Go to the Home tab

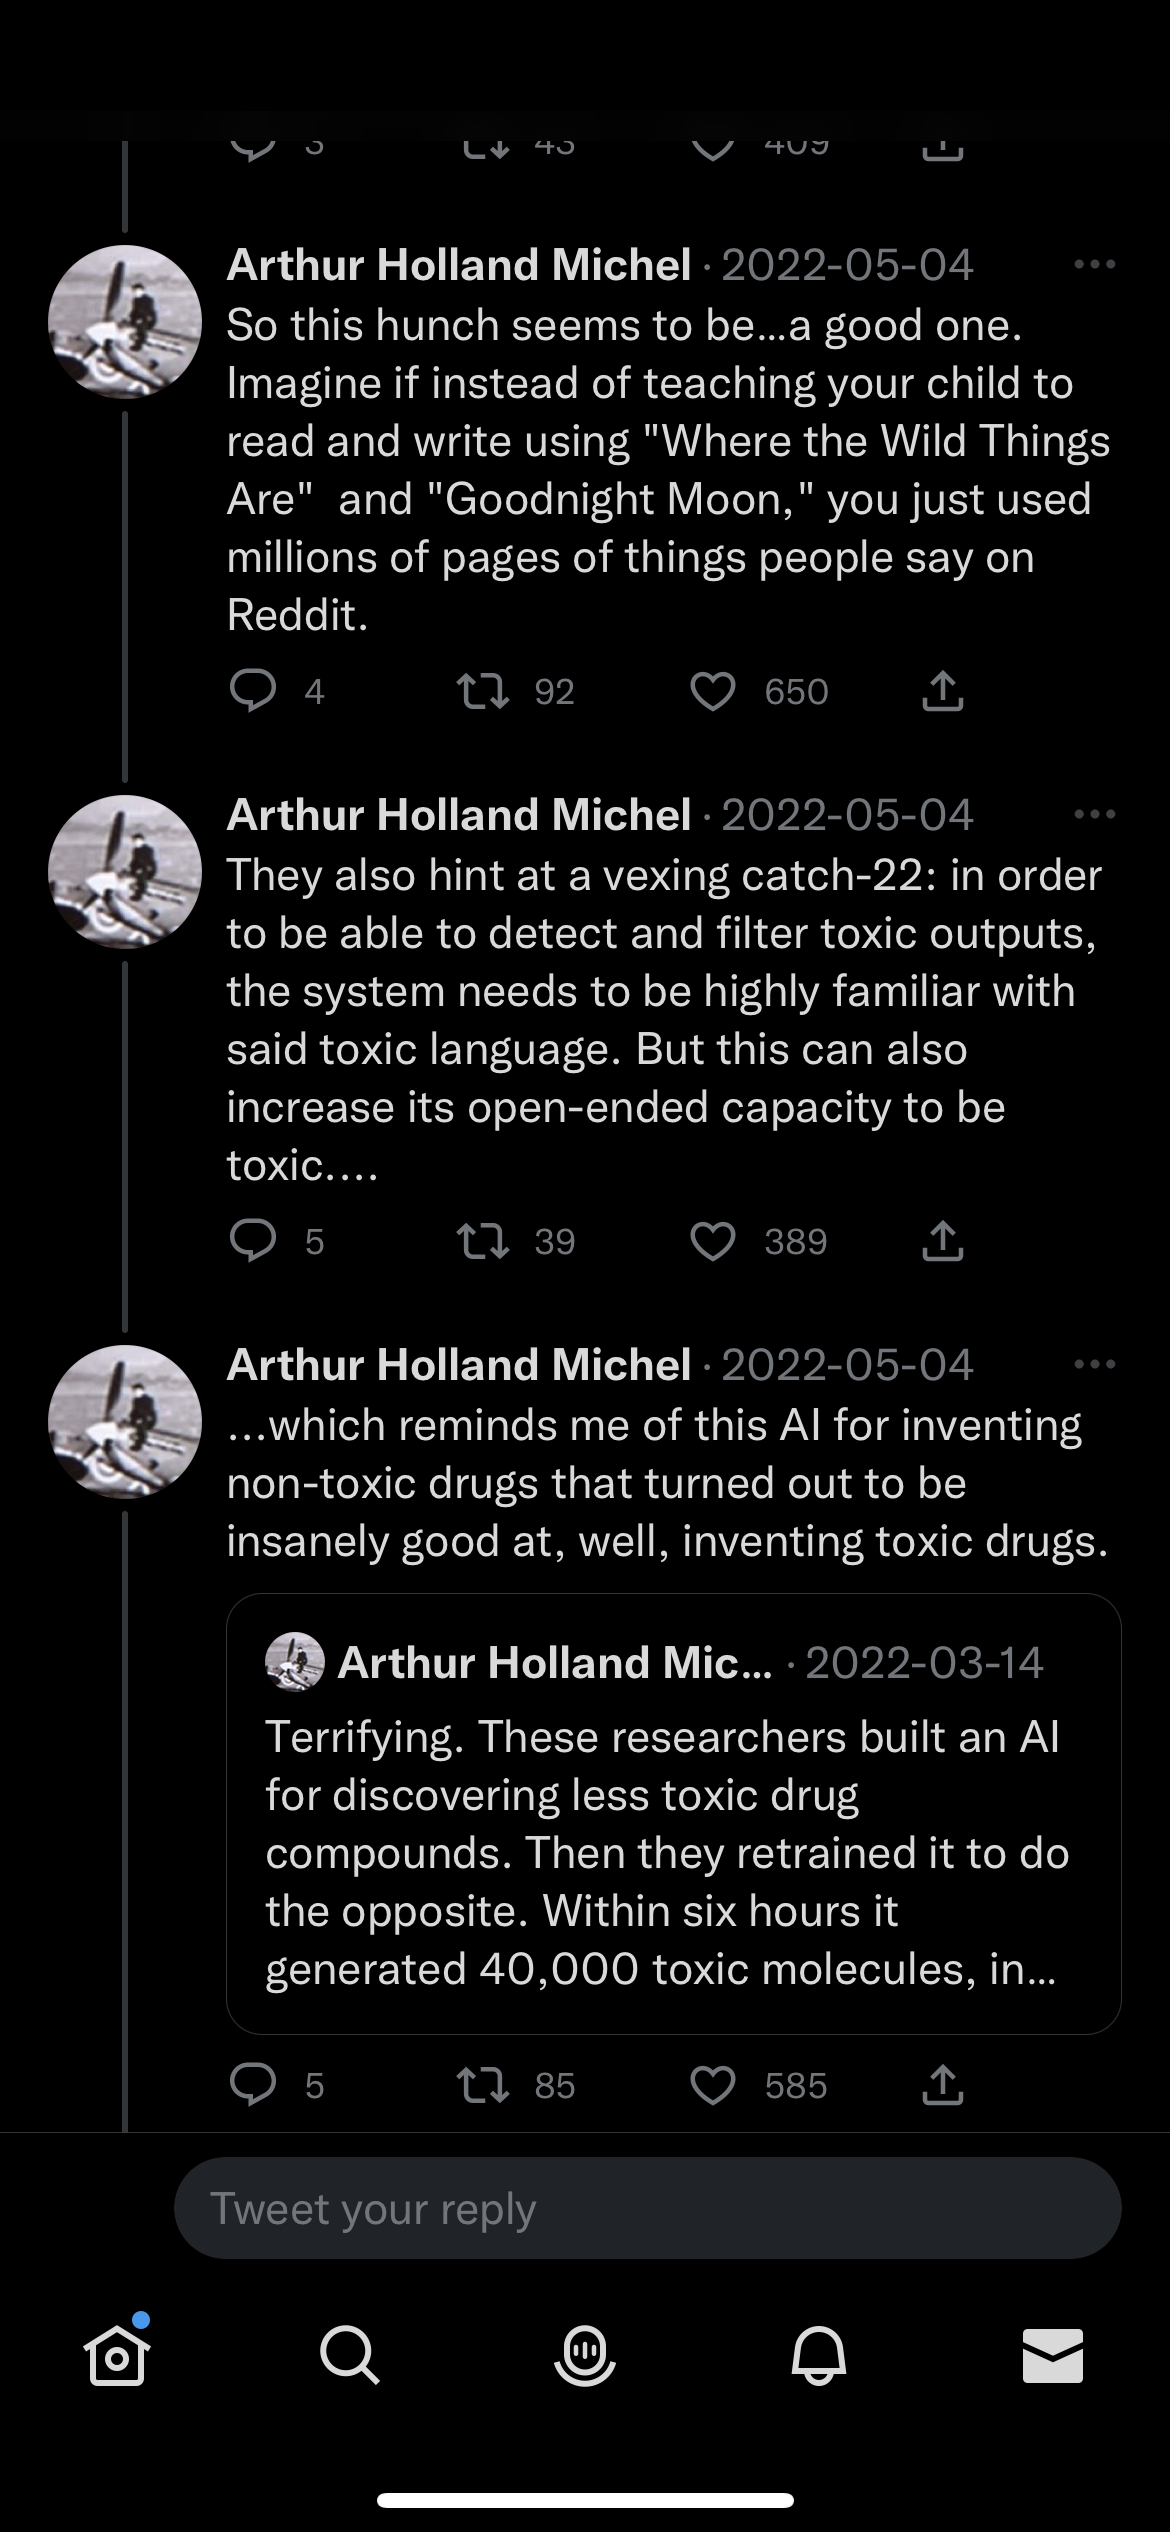117,2355
